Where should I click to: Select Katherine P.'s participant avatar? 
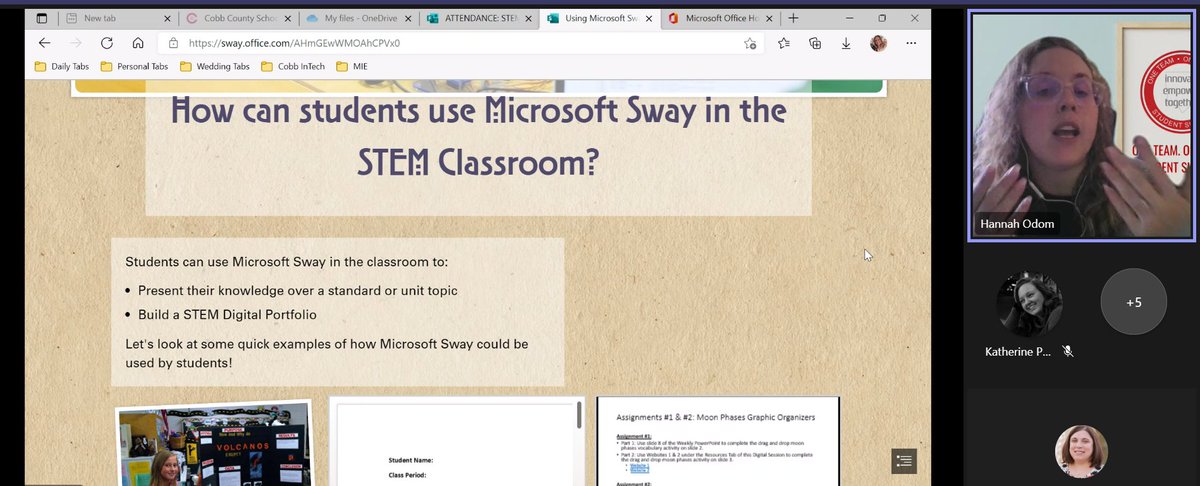tap(1029, 304)
